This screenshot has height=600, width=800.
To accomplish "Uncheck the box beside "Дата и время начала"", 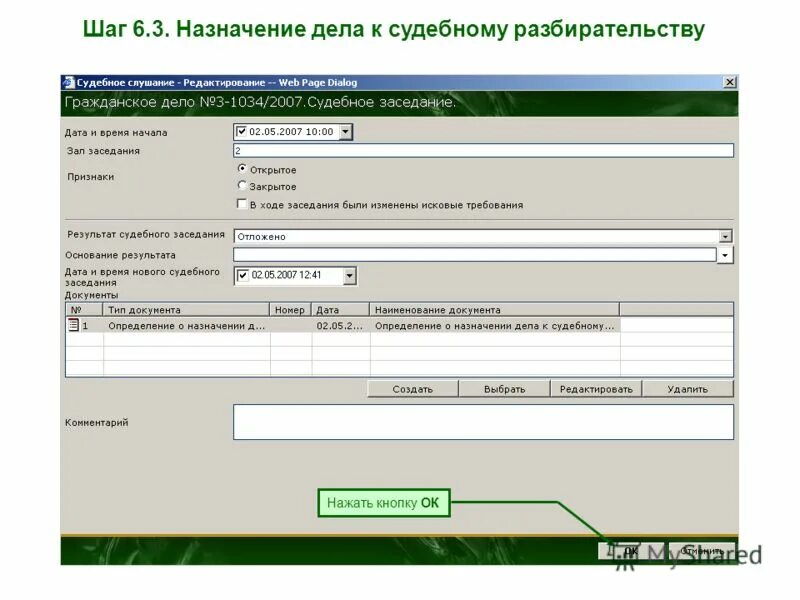I will (x=240, y=129).
